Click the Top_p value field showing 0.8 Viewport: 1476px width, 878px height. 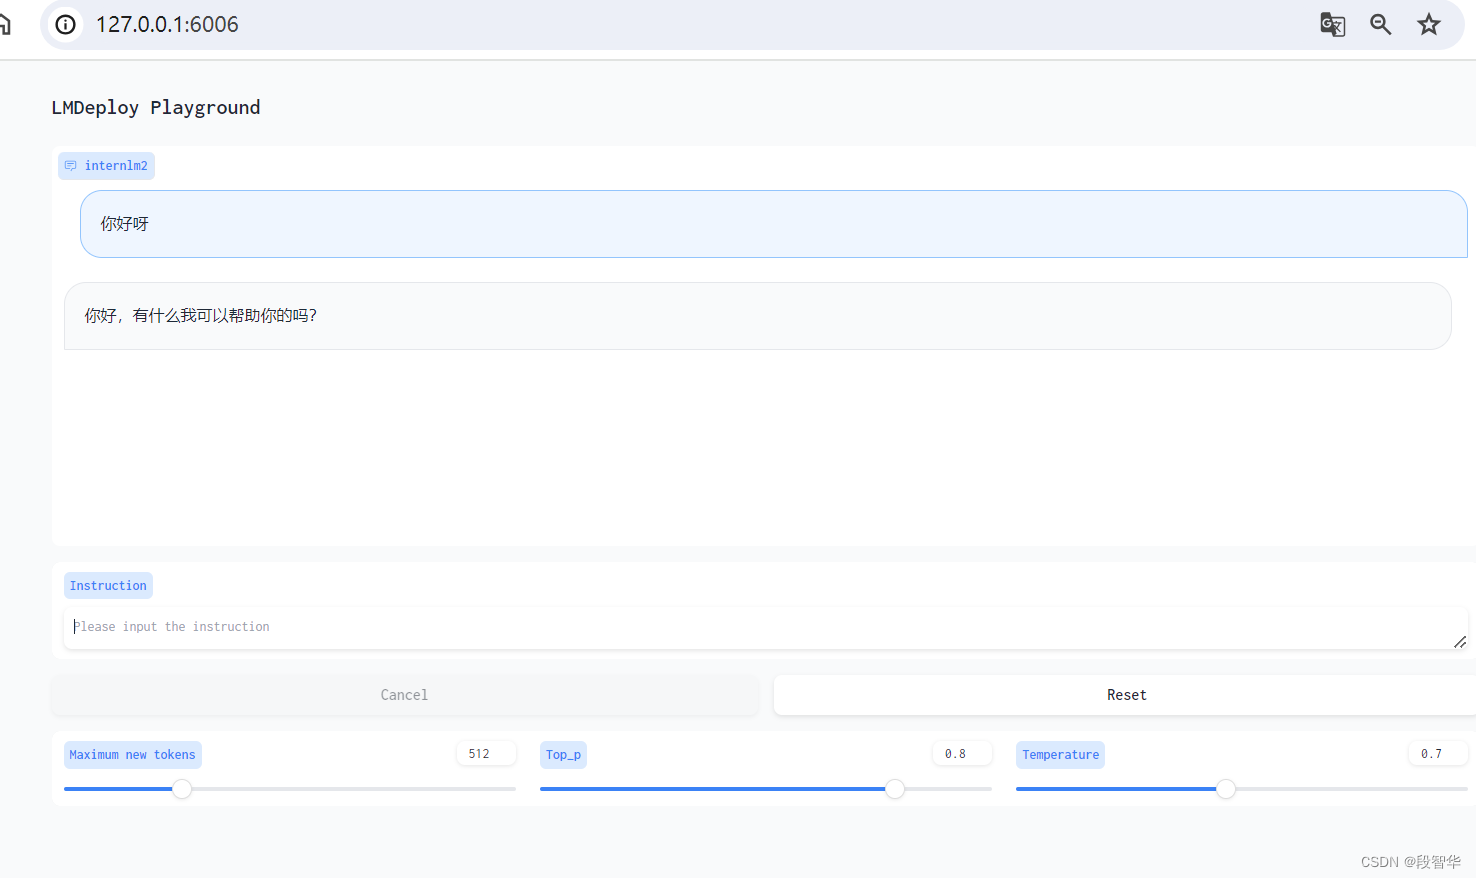962,754
